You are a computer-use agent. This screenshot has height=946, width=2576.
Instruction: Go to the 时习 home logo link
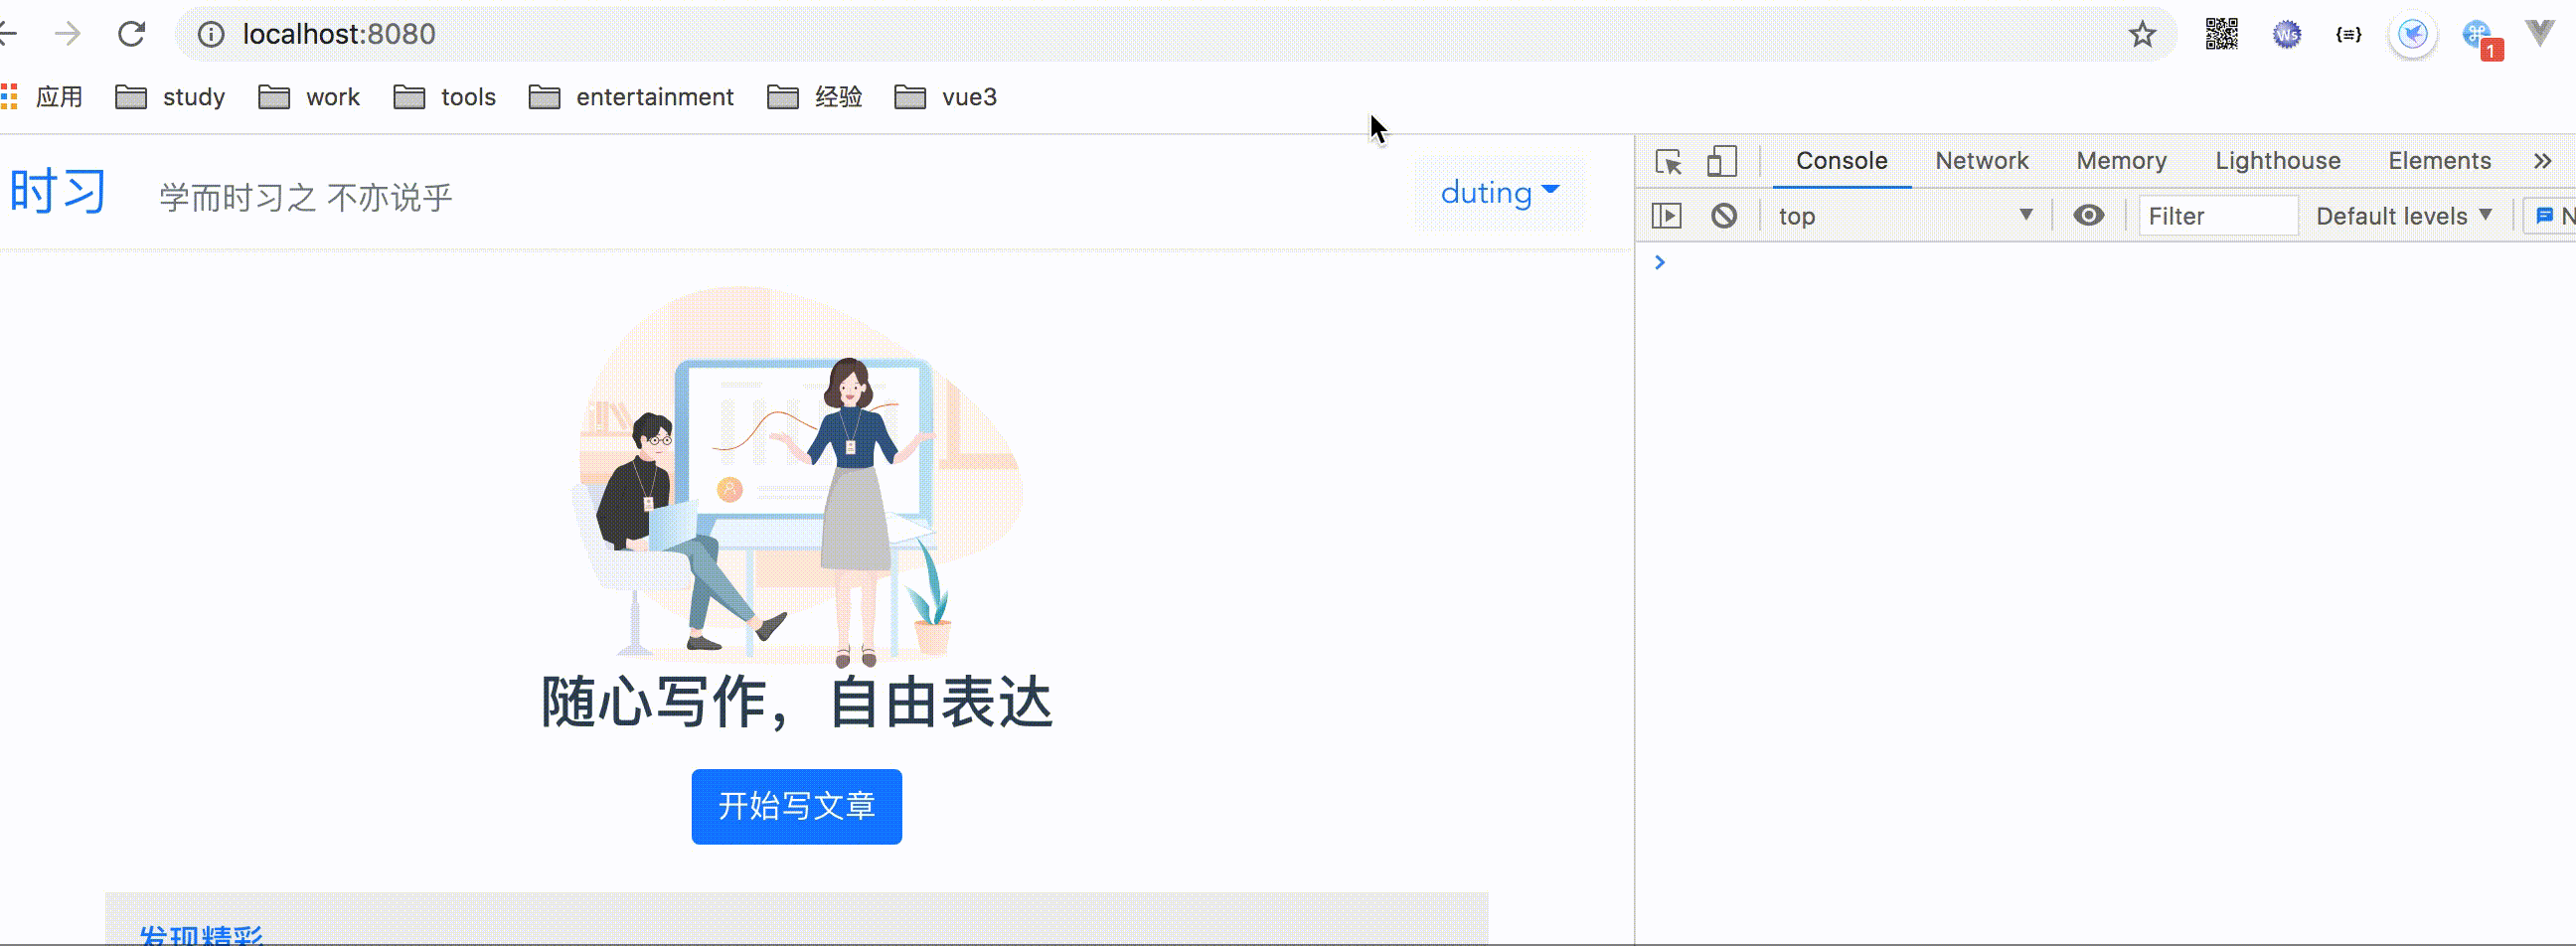[x=58, y=192]
